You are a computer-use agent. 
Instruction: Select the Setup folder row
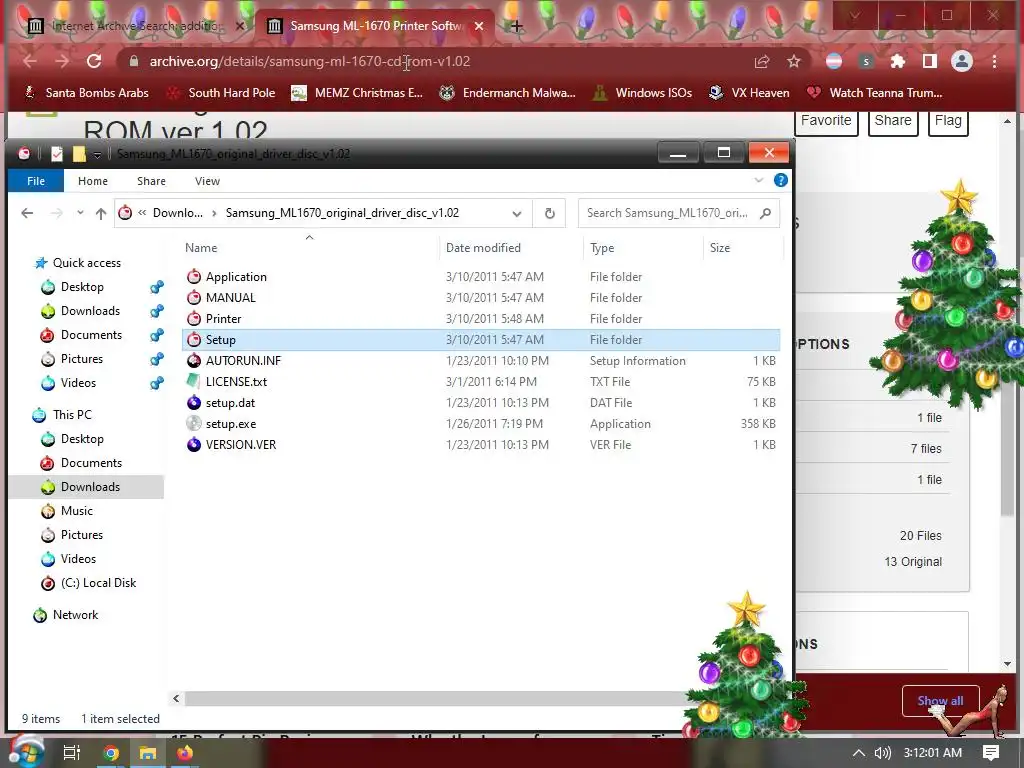point(481,340)
